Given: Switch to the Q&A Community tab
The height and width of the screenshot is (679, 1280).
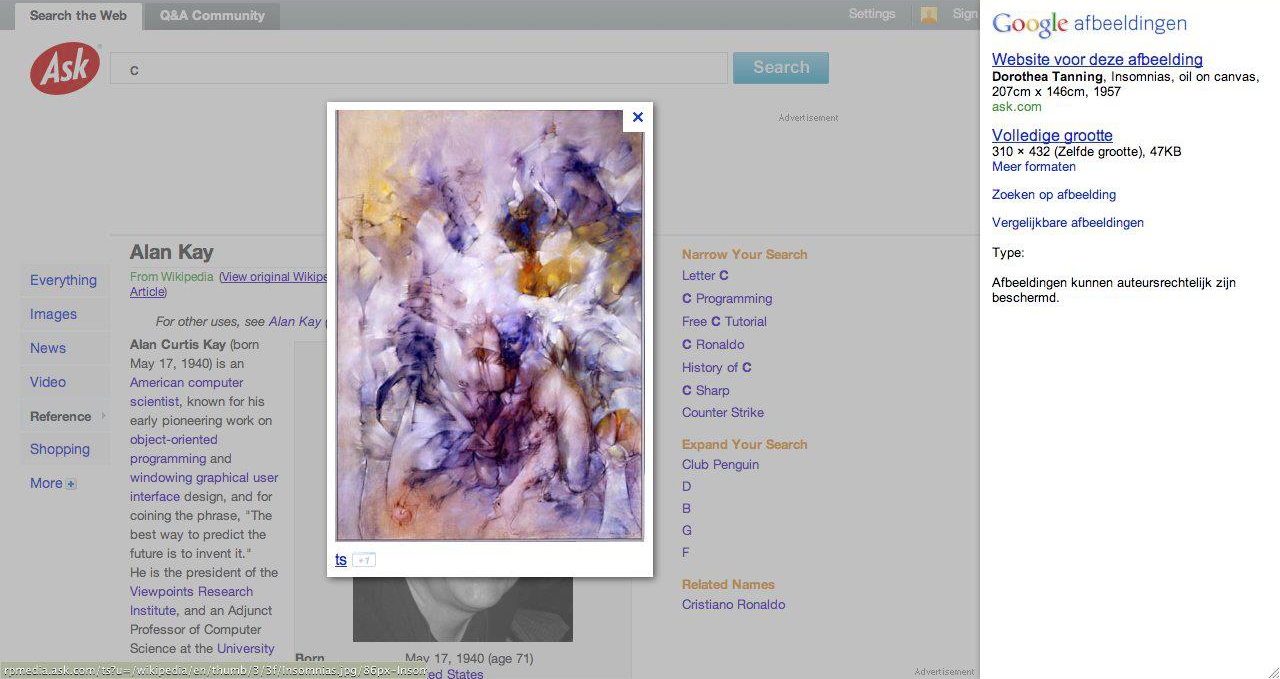Looking at the screenshot, I should click(212, 15).
